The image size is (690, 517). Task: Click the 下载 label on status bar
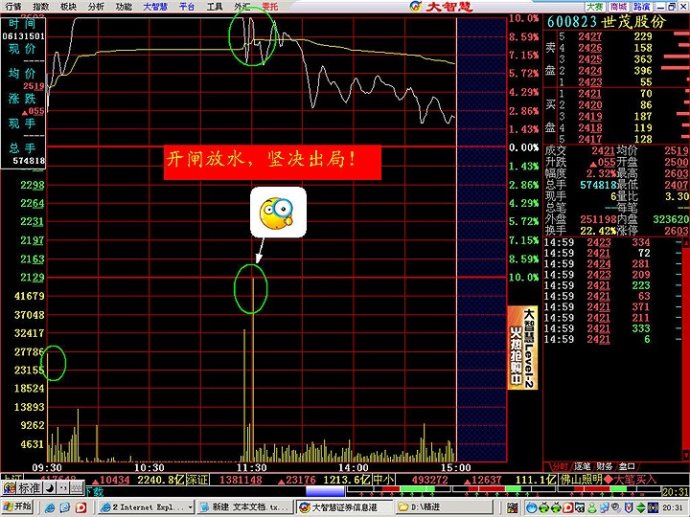93,491
